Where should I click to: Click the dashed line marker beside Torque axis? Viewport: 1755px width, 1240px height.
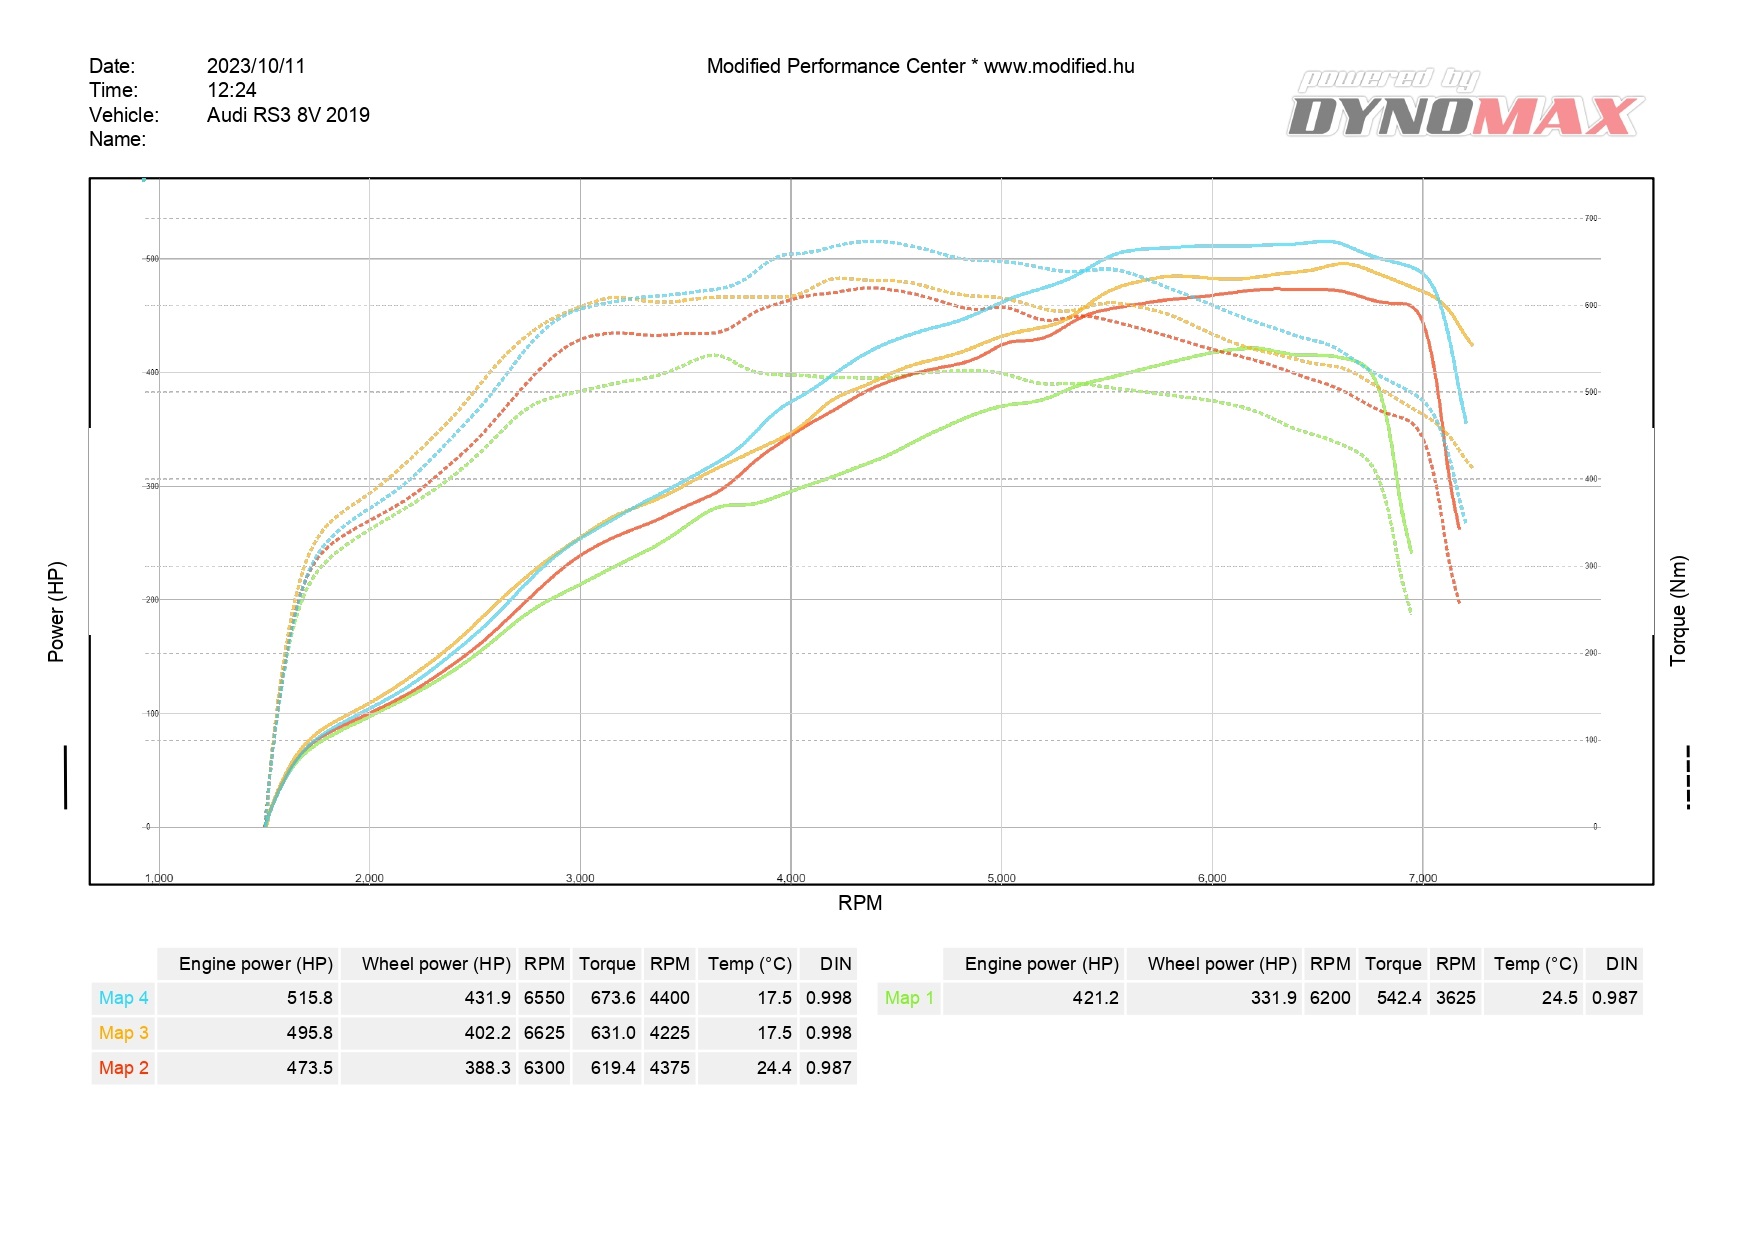tap(1687, 776)
